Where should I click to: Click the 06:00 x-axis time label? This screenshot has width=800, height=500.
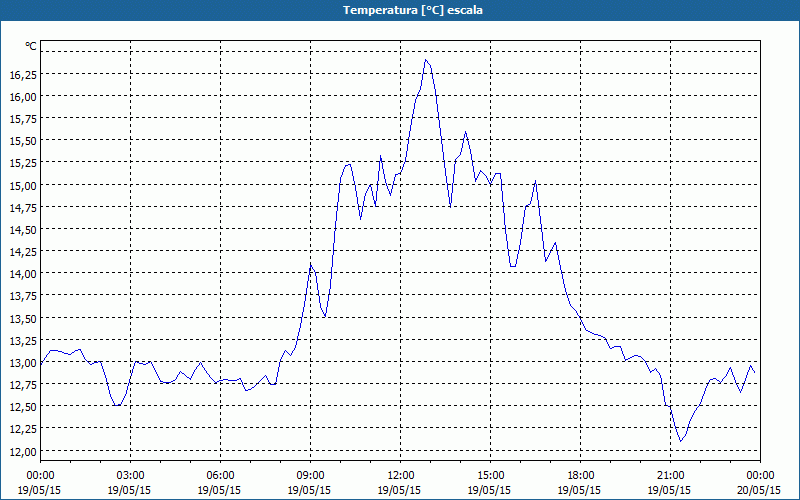pyautogui.click(x=220, y=476)
